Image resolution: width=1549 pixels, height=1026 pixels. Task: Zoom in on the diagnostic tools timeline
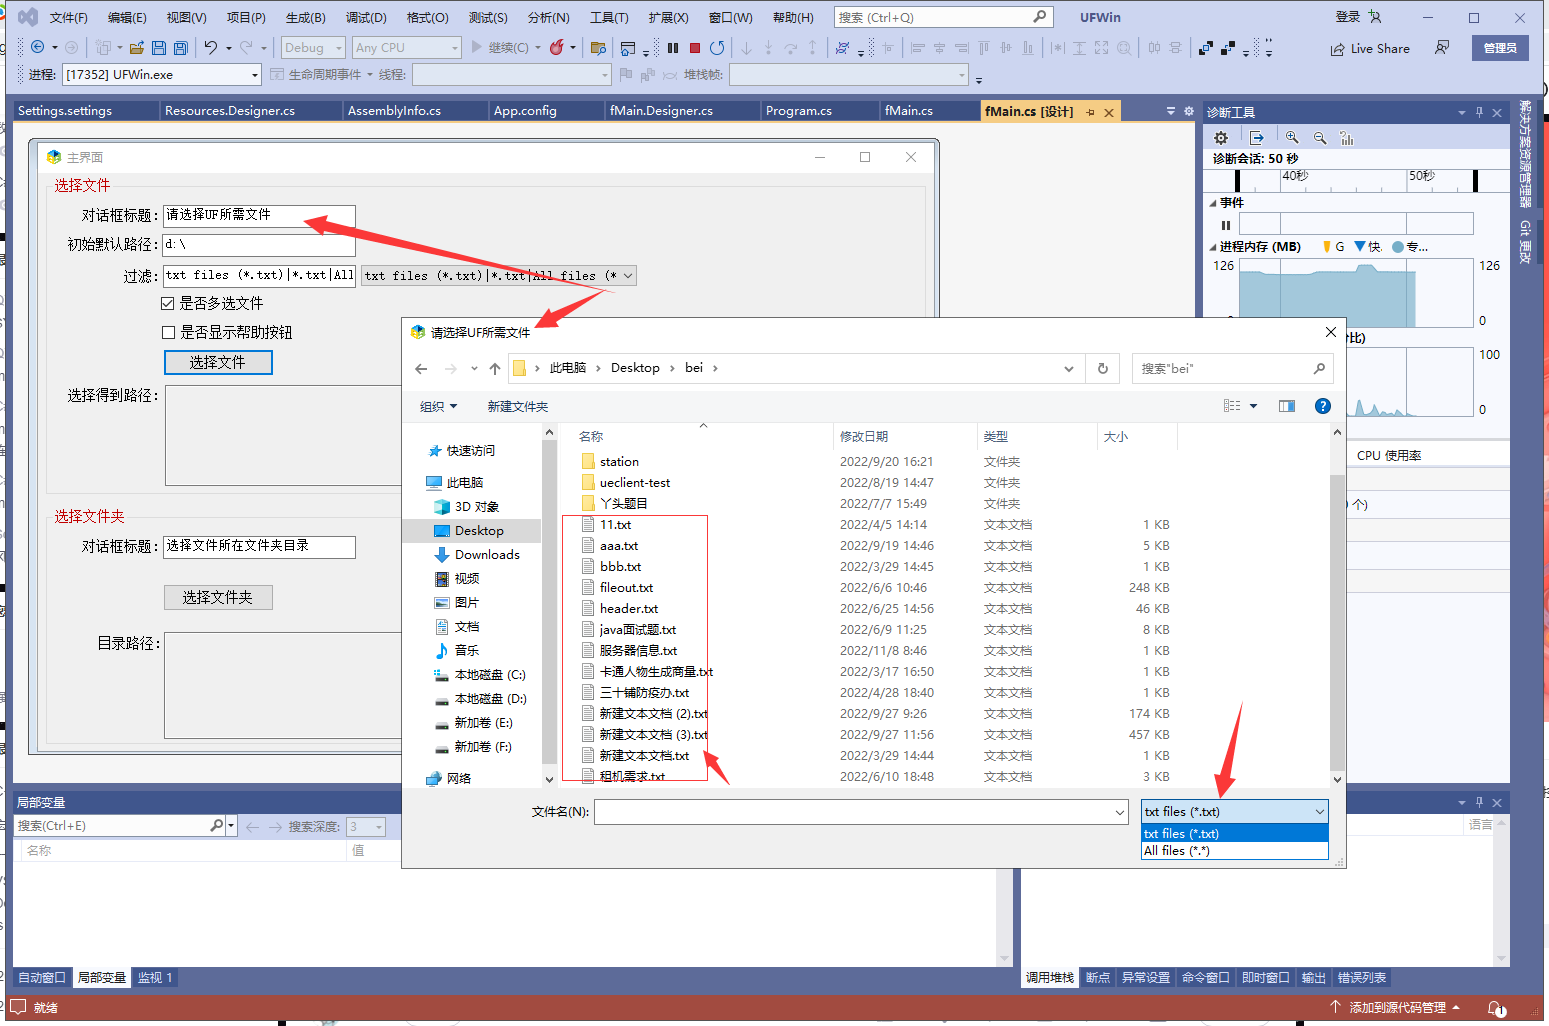click(1292, 138)
